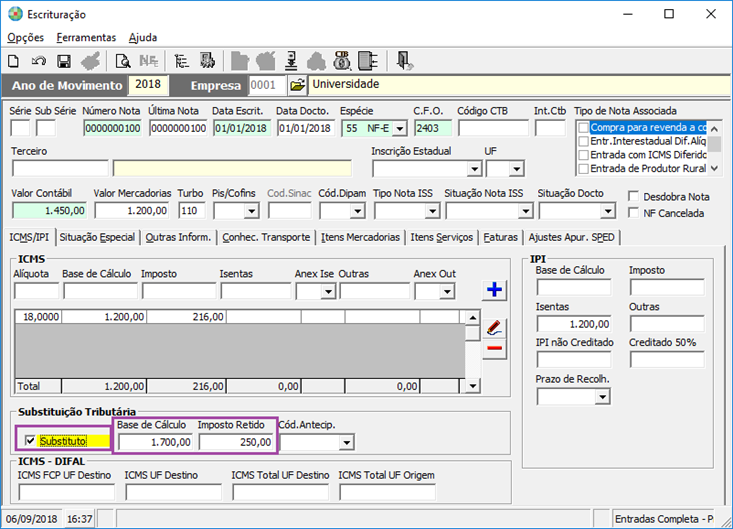Switch to the Faturas tab

pyautogui.click(x=500, y=237)
